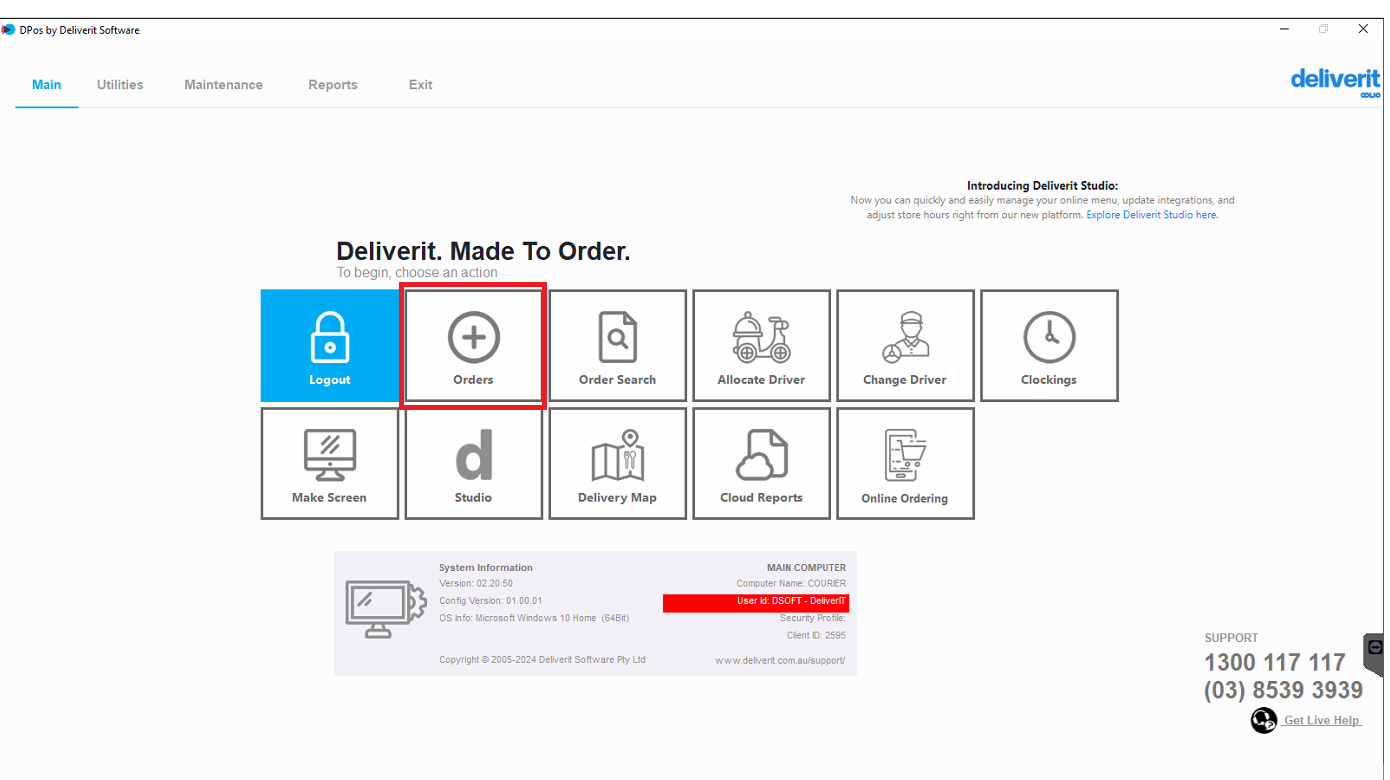
Task: Click the live help headset icon
Action: point(1264,720)
